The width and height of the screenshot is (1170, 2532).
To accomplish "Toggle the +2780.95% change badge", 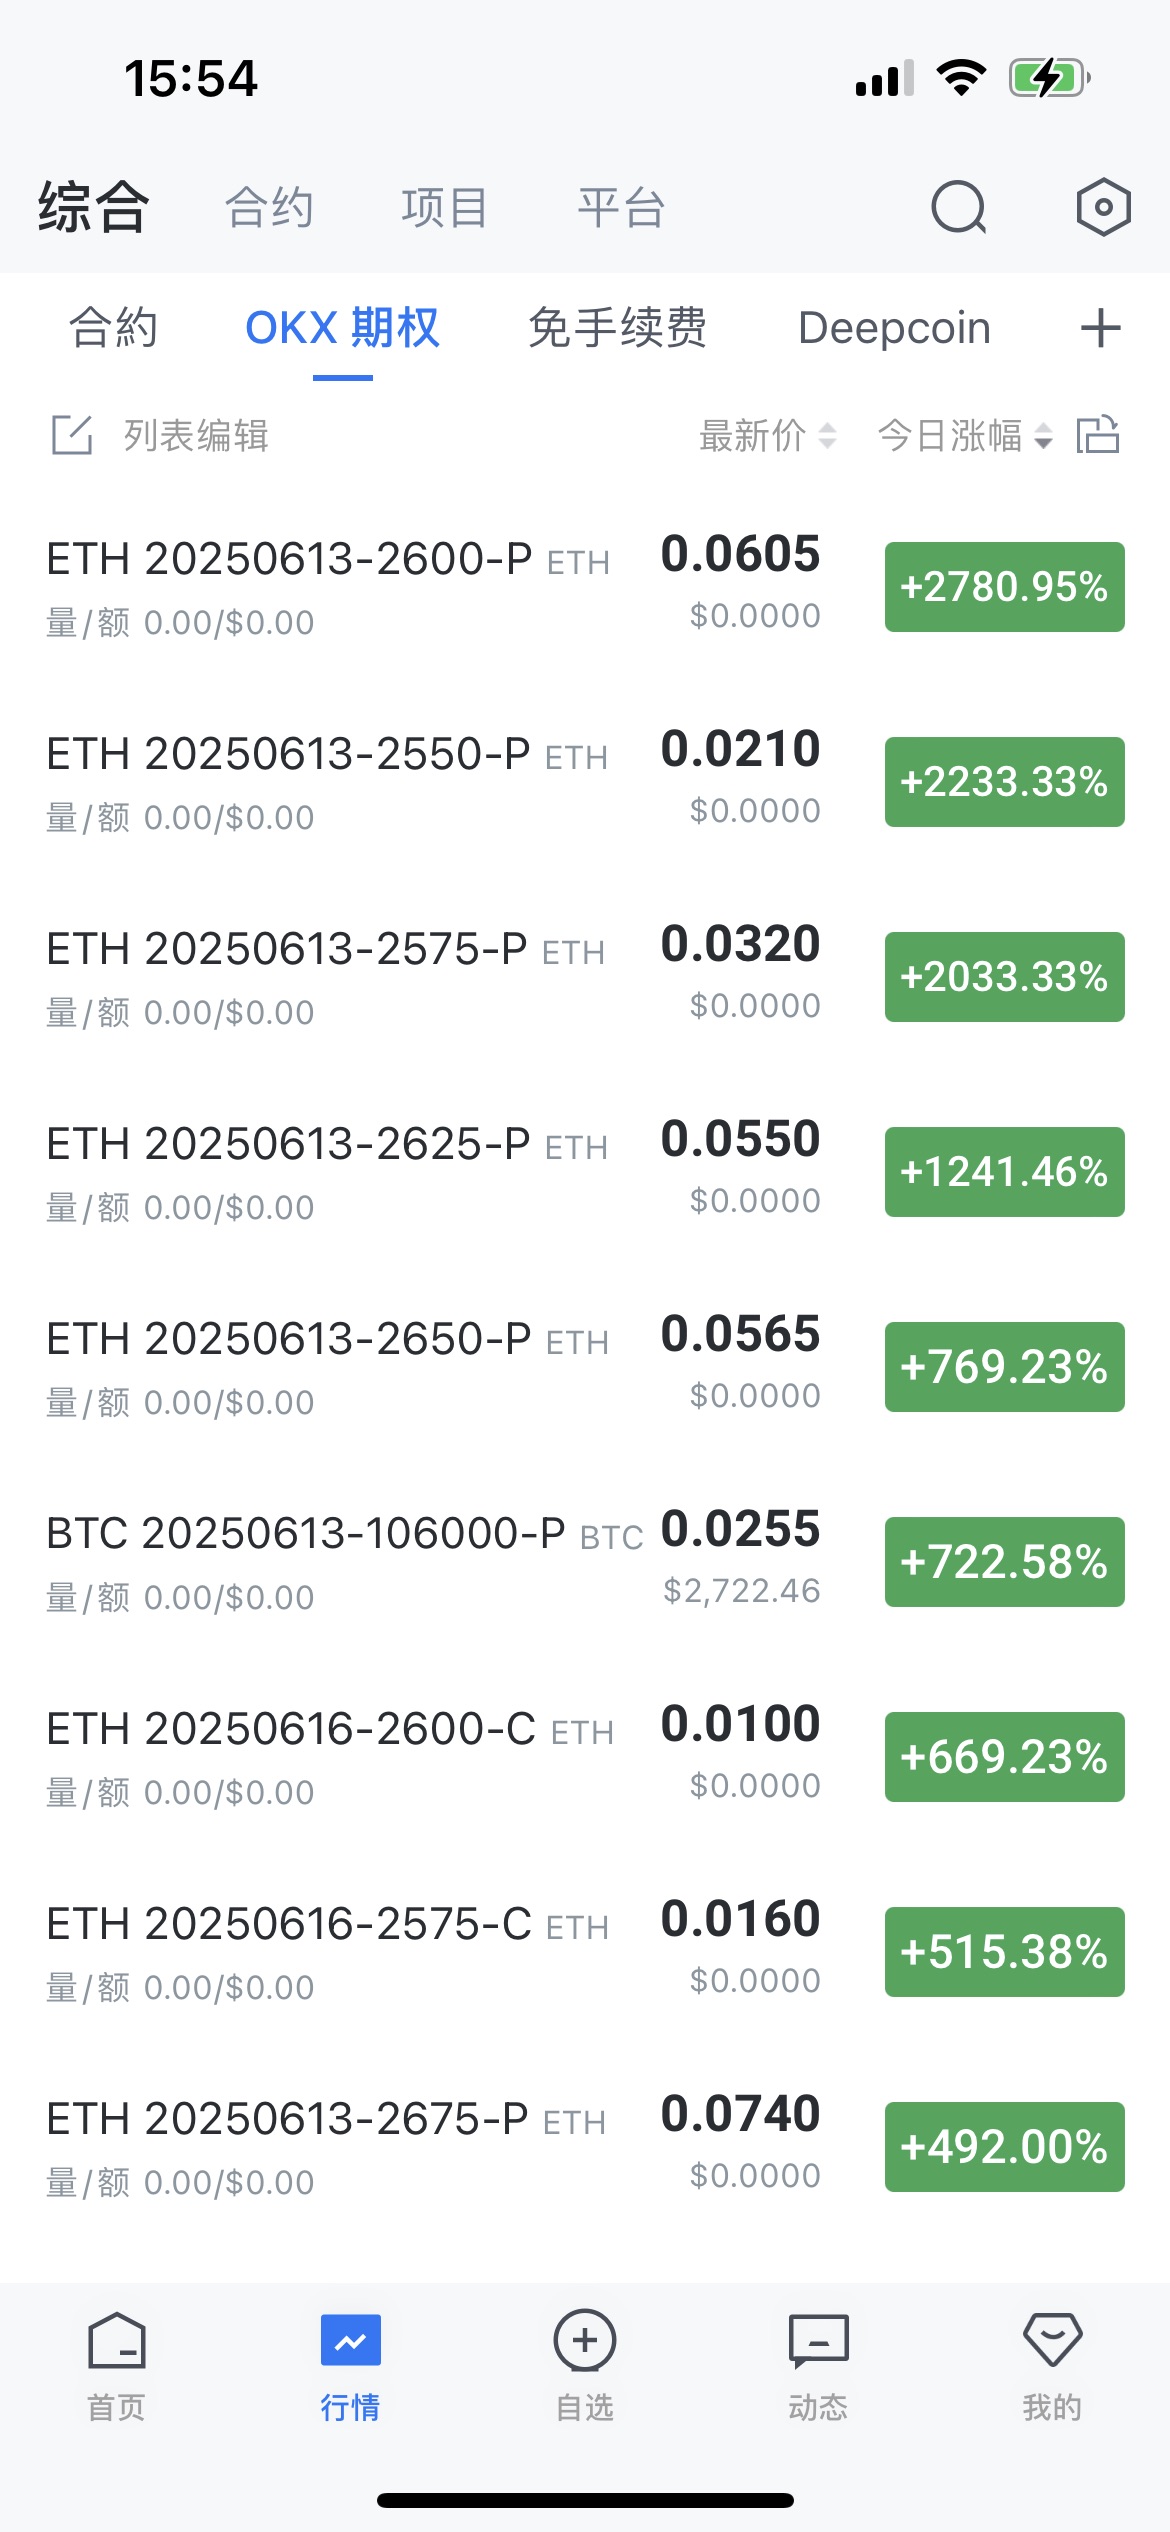I will (x=1004, y=587).
